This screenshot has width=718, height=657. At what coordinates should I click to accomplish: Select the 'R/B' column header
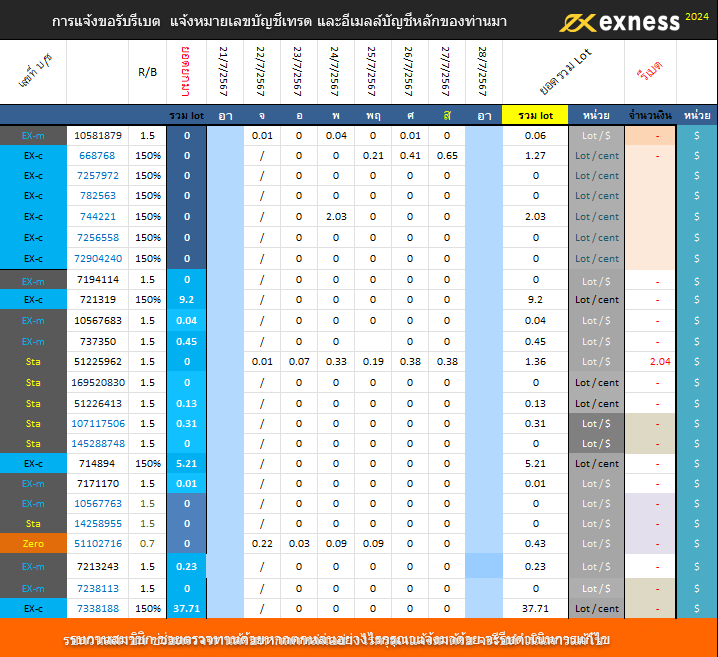tap(147, 72)
